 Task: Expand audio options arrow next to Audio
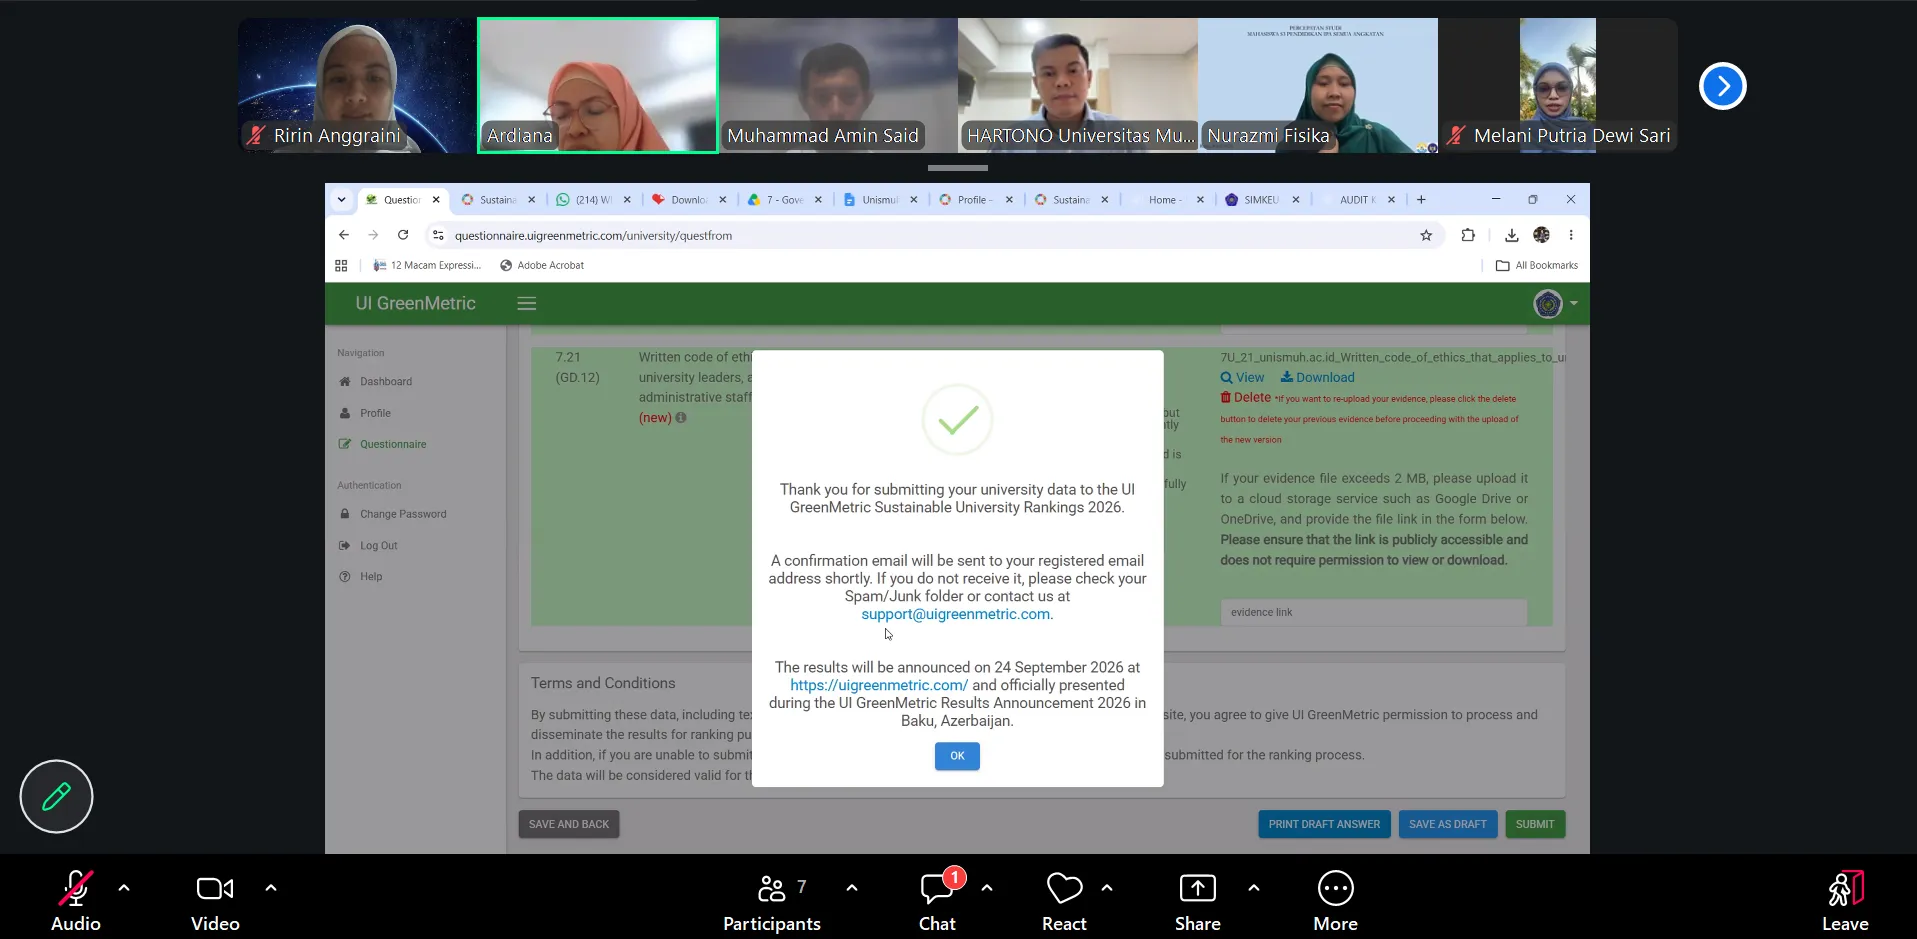pos(124,887)
